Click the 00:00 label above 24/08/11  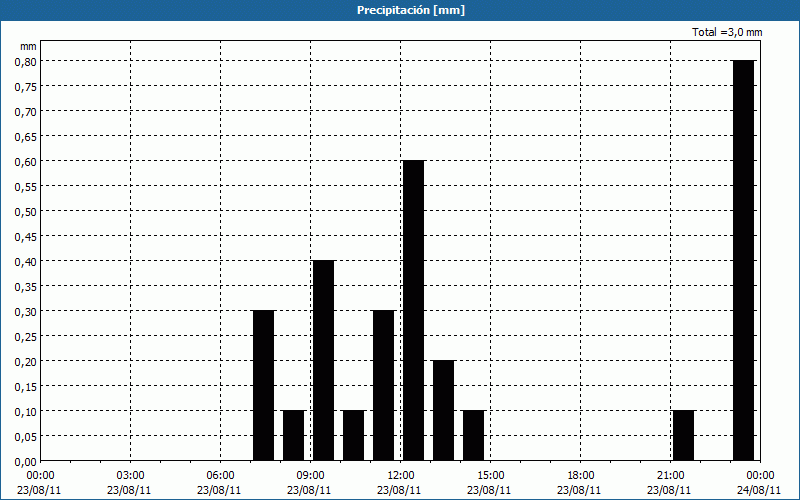tap(760, 476)
